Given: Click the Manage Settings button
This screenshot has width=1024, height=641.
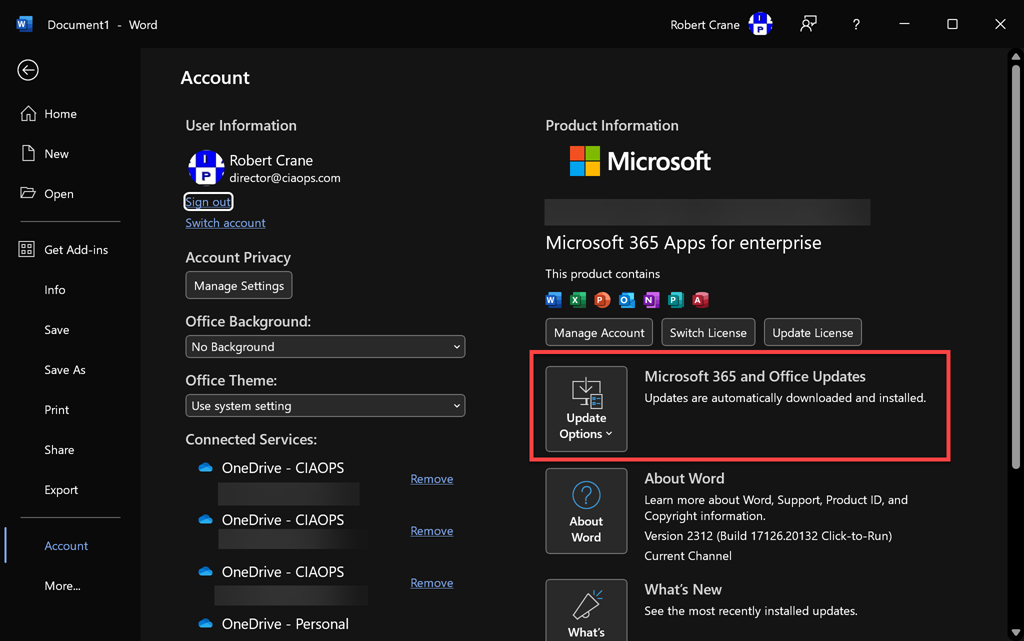Looking at the screenshot, I should [239, 286].
